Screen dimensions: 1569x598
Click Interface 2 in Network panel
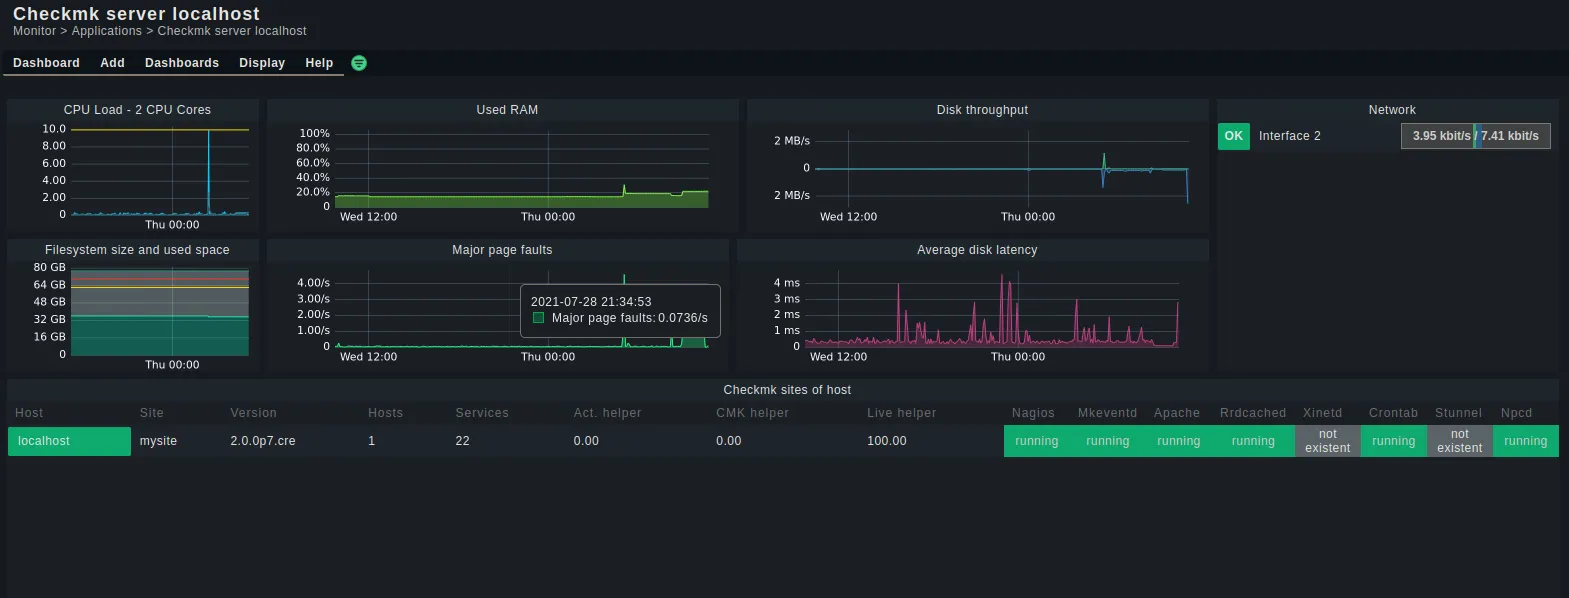pyautogui.click(x=1289, y=136)
